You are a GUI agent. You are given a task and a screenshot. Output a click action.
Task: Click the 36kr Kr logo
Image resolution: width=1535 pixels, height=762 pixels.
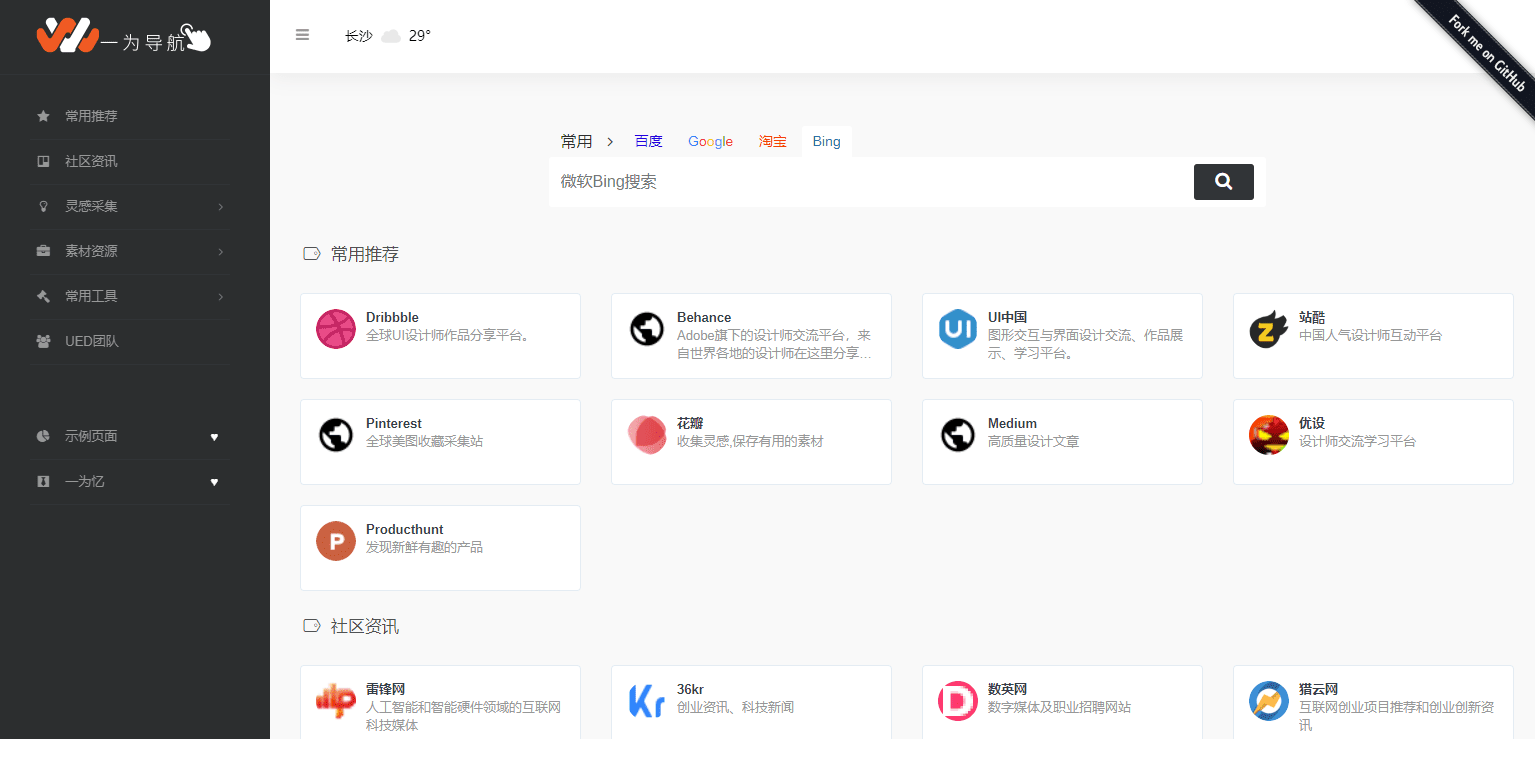647,701
